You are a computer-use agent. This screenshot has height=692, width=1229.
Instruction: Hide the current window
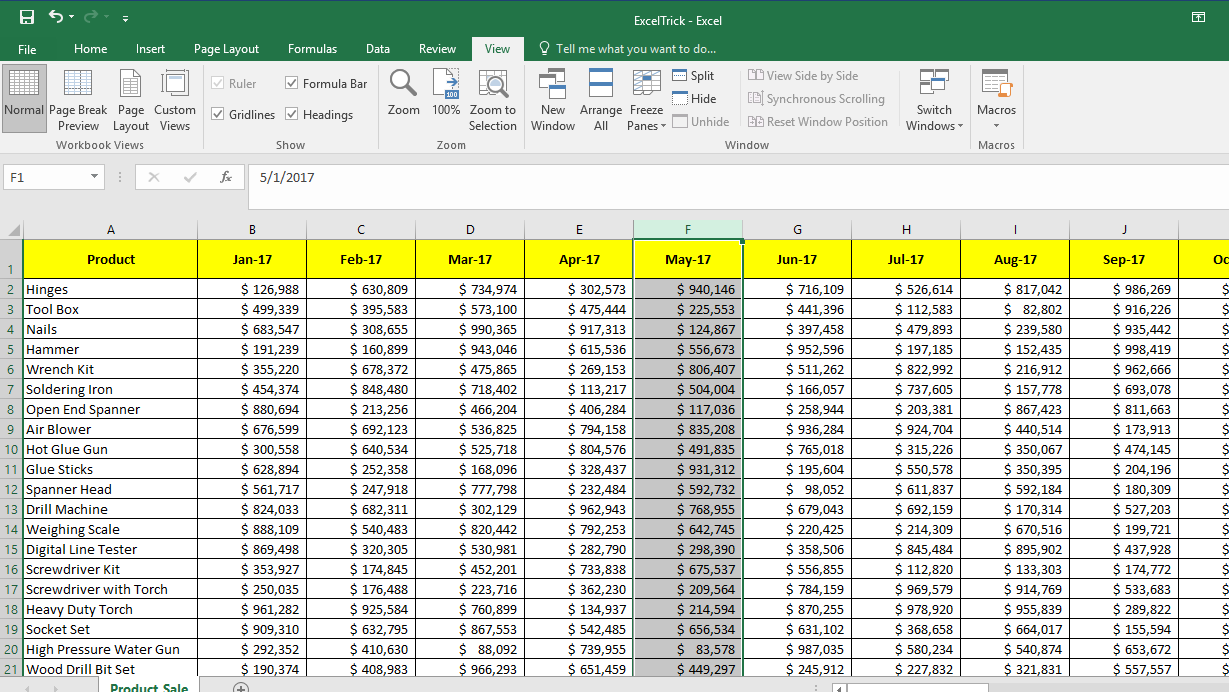694,99
